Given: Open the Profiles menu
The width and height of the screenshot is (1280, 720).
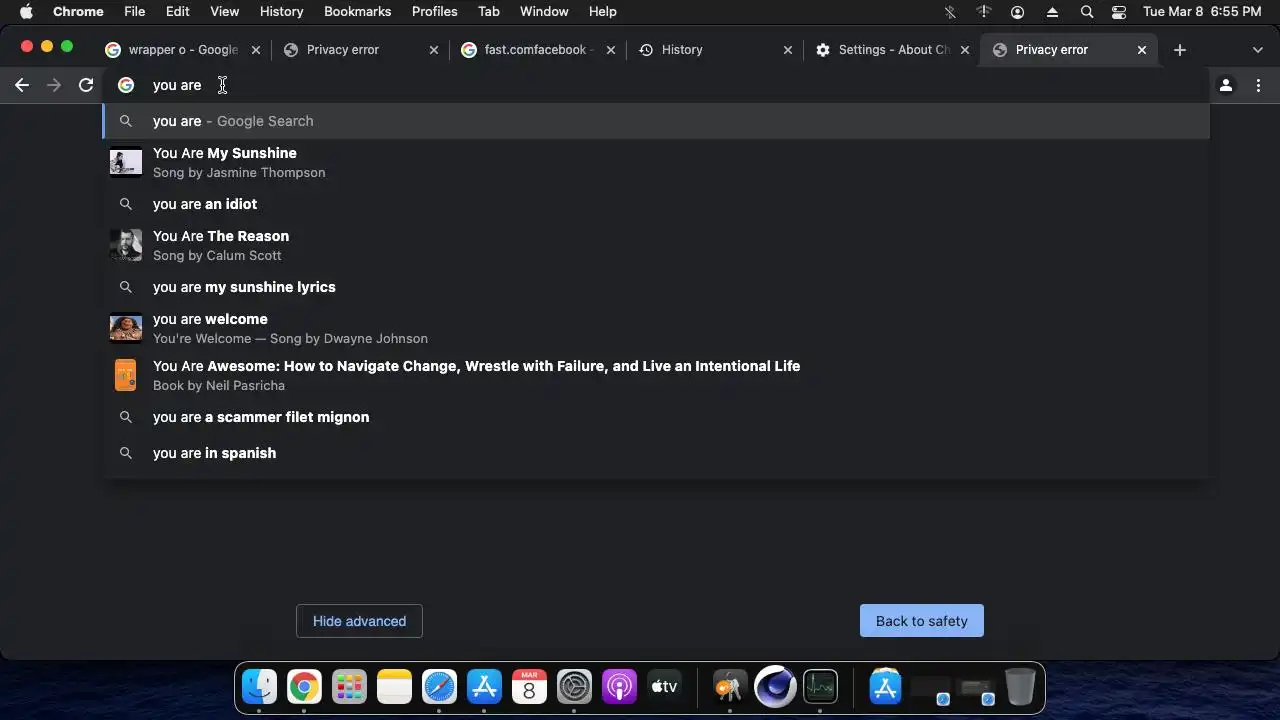Looking at the screenshot, I should click(434, 12).
